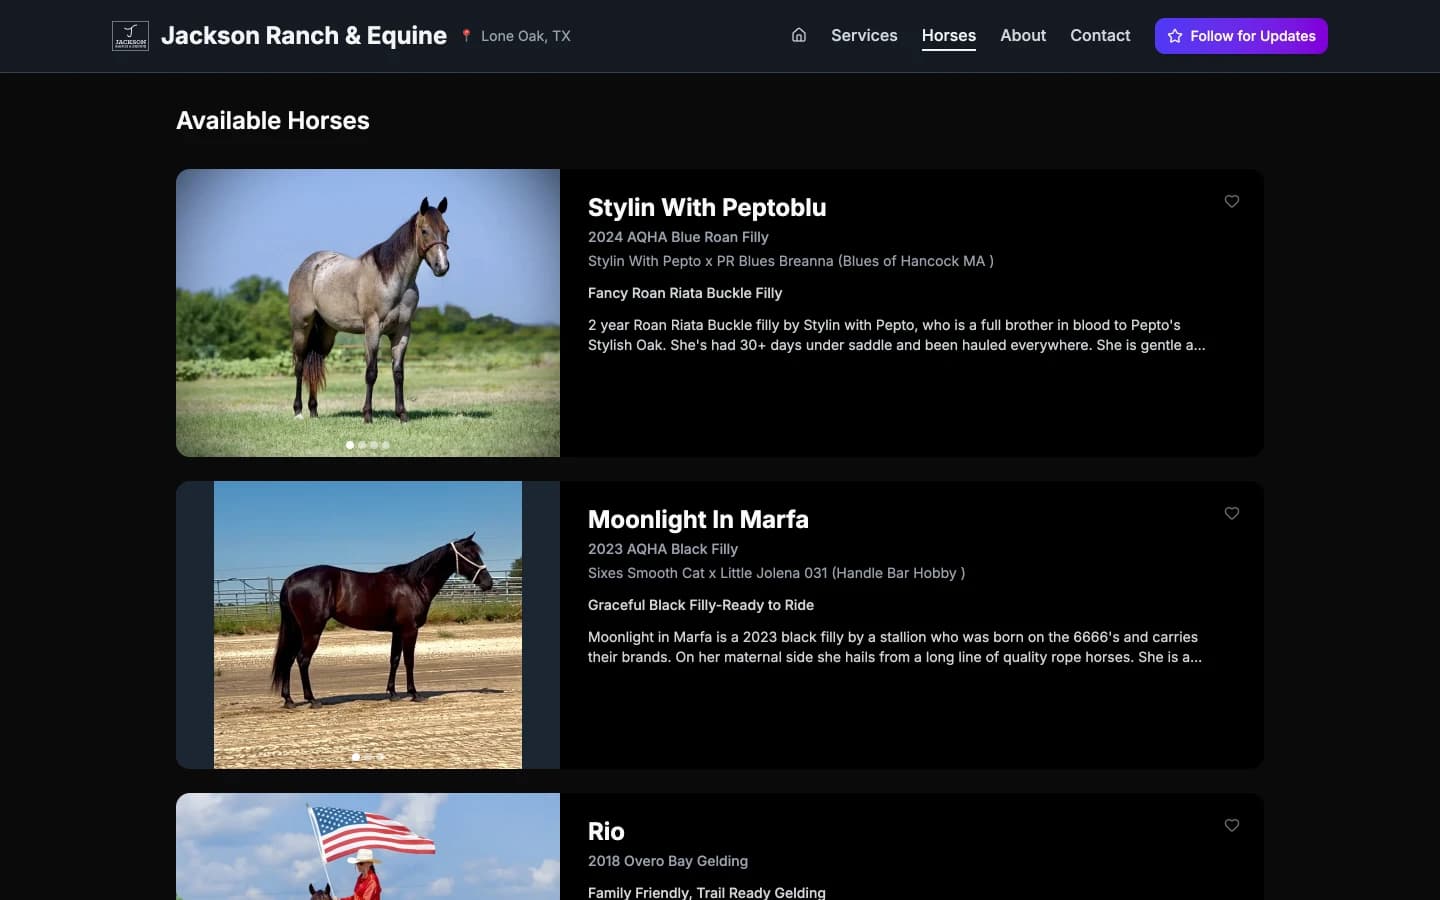The image size is (1440, 900).
Task: Open the Services menu item
Action: (x=864, y=35)
